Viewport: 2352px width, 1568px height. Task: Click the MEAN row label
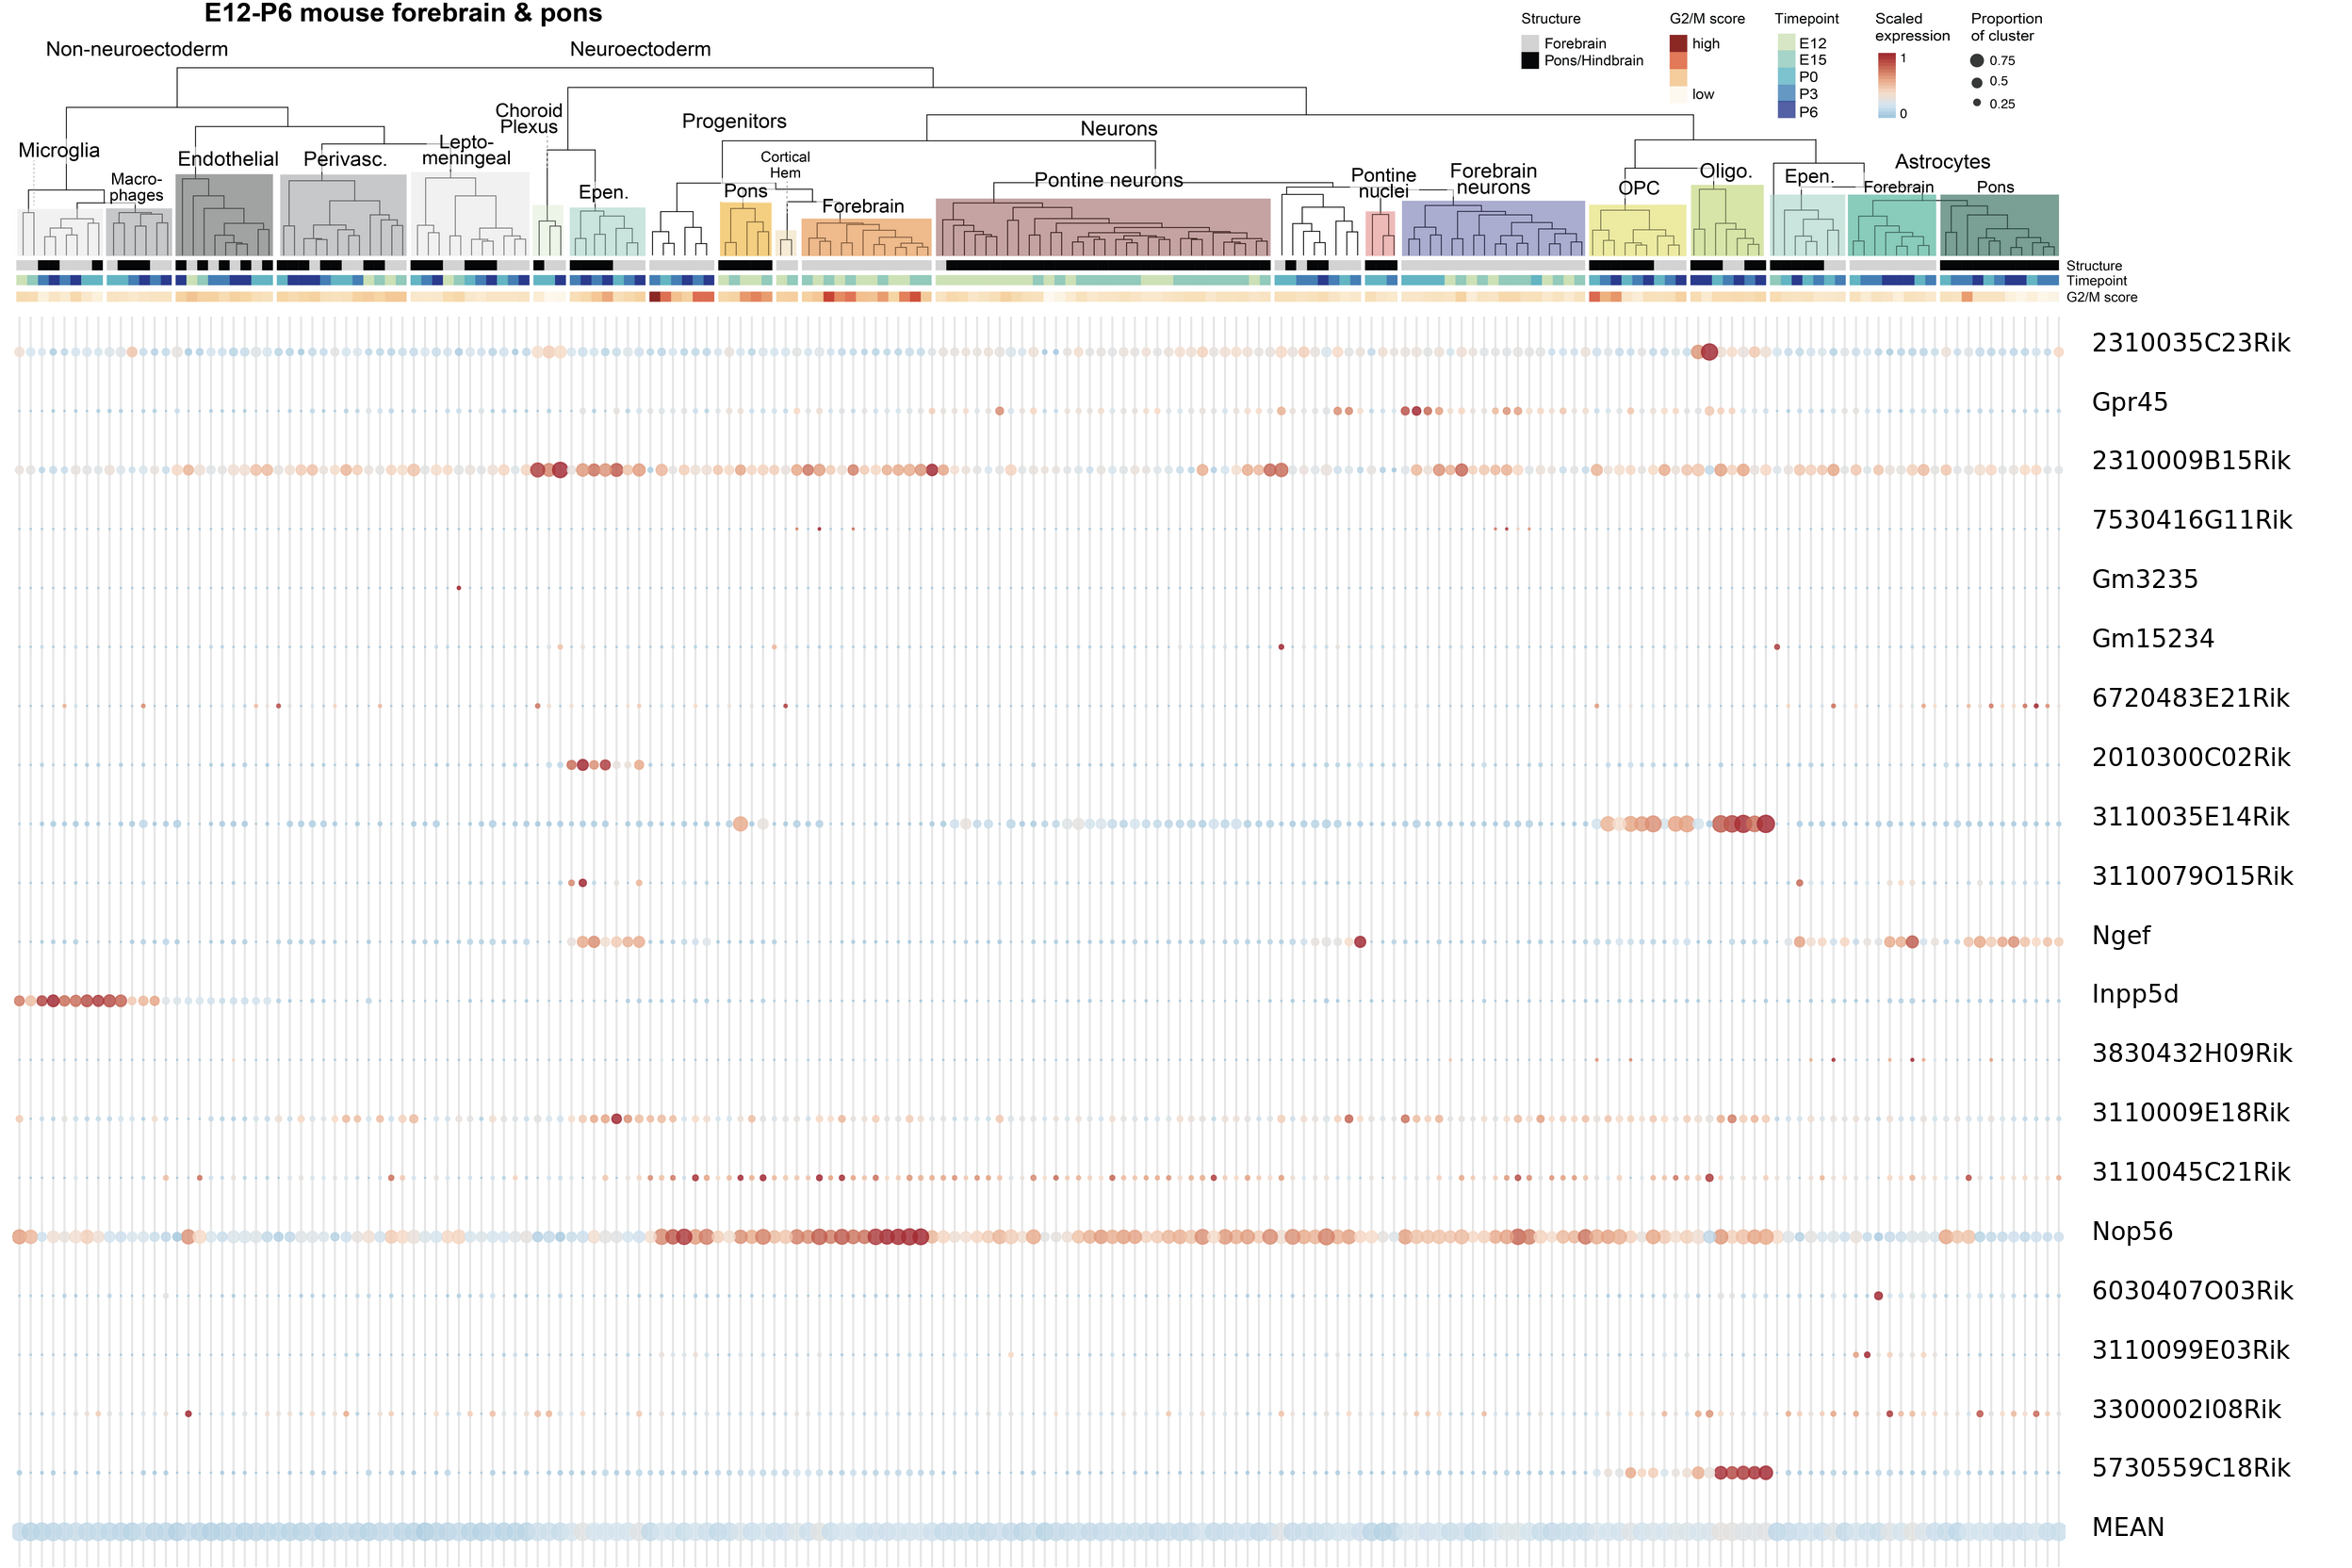2128,1527
